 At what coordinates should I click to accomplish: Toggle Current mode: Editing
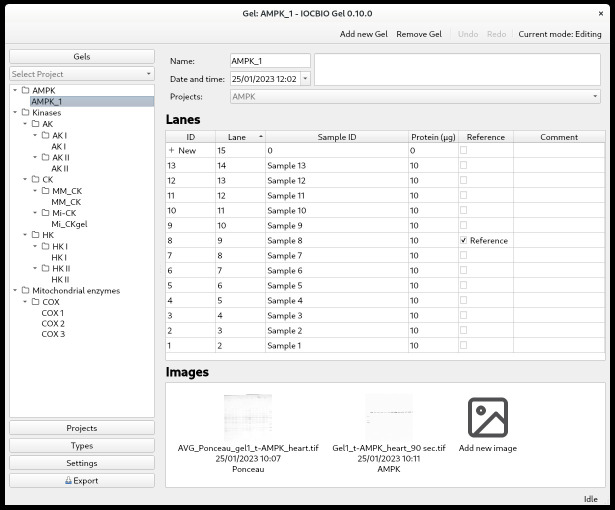pos(560,34)
